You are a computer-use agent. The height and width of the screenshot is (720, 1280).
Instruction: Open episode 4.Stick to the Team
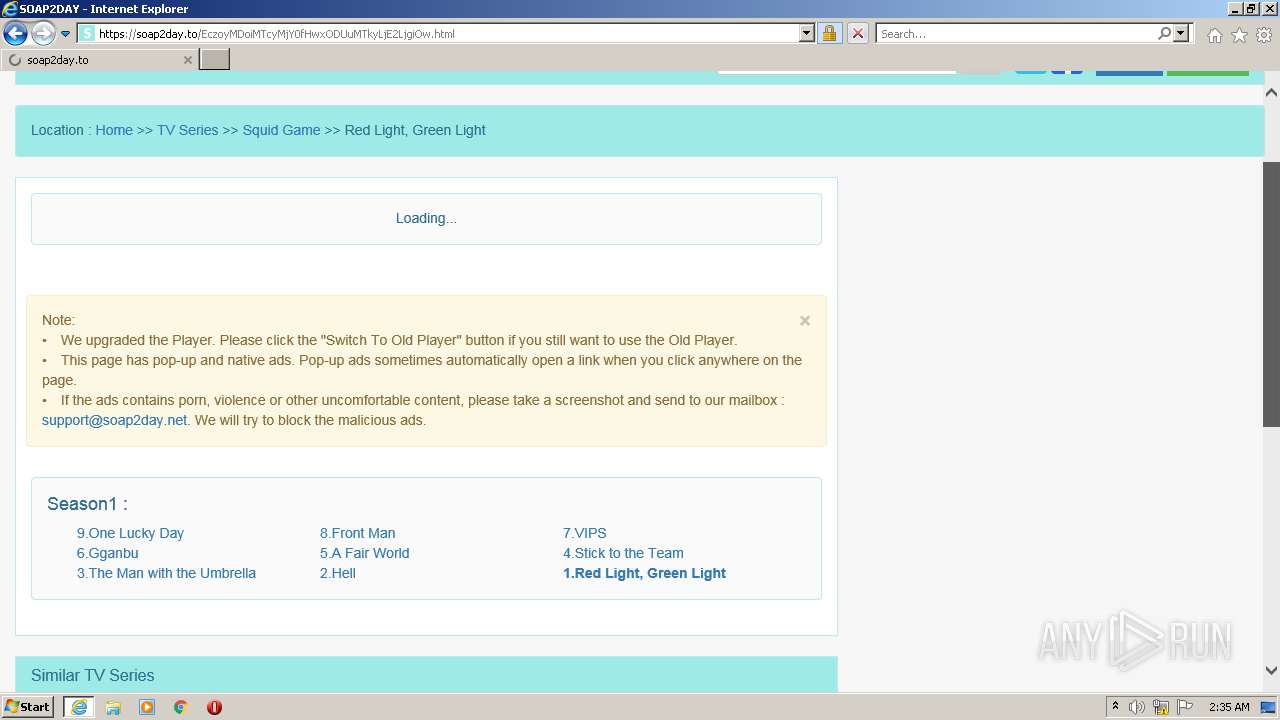point(623,553)
